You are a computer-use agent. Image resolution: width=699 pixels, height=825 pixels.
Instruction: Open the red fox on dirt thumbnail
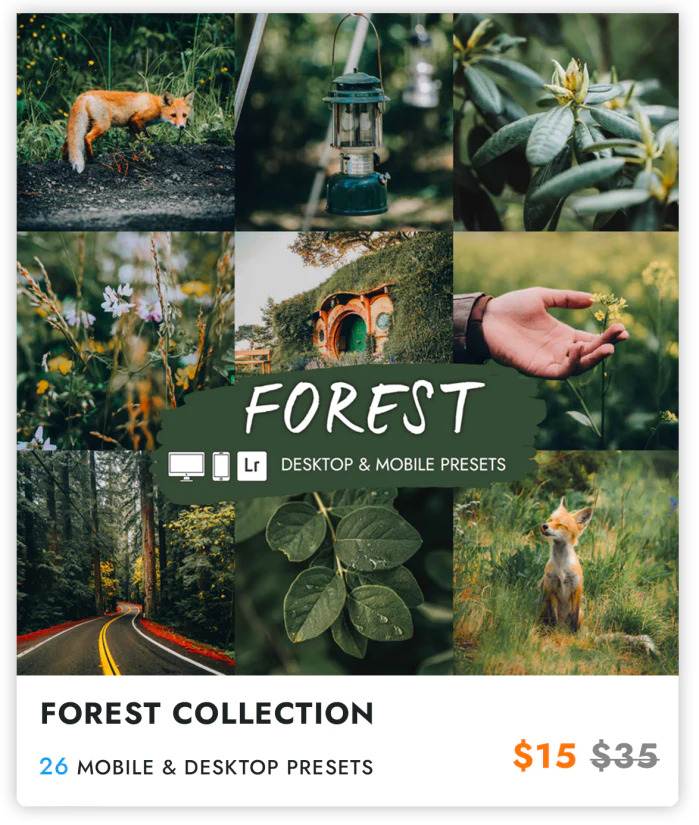click(x=126, y=122)
